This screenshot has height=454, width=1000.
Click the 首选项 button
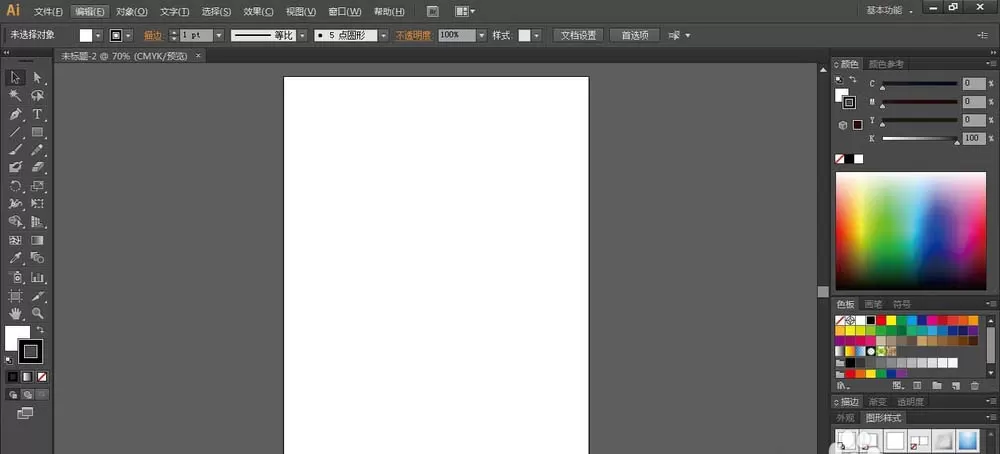pyautogui.click(x=635, y=36)
